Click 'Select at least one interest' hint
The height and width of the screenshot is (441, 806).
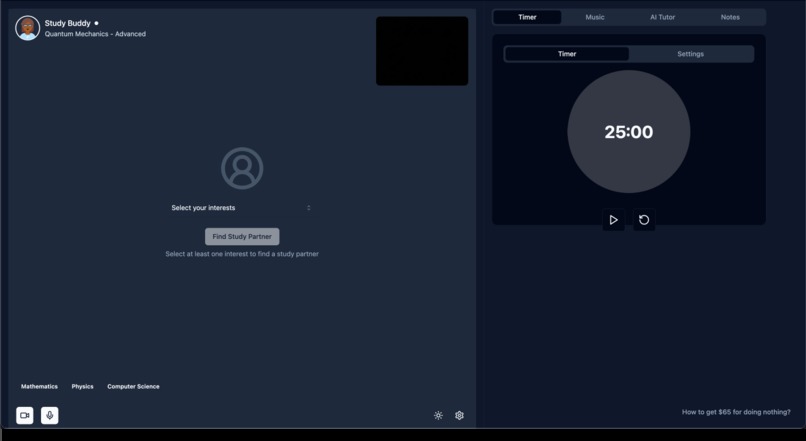point(242,254)
